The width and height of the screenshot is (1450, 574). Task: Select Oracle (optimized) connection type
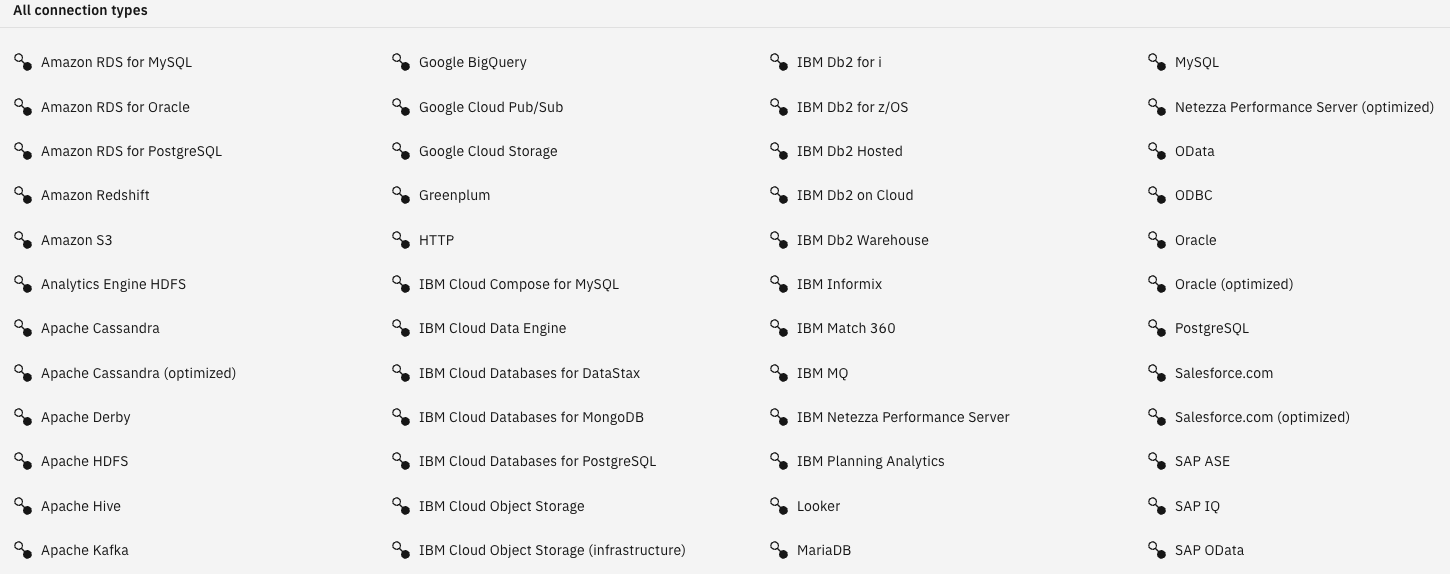click(x=1234, y=284)
